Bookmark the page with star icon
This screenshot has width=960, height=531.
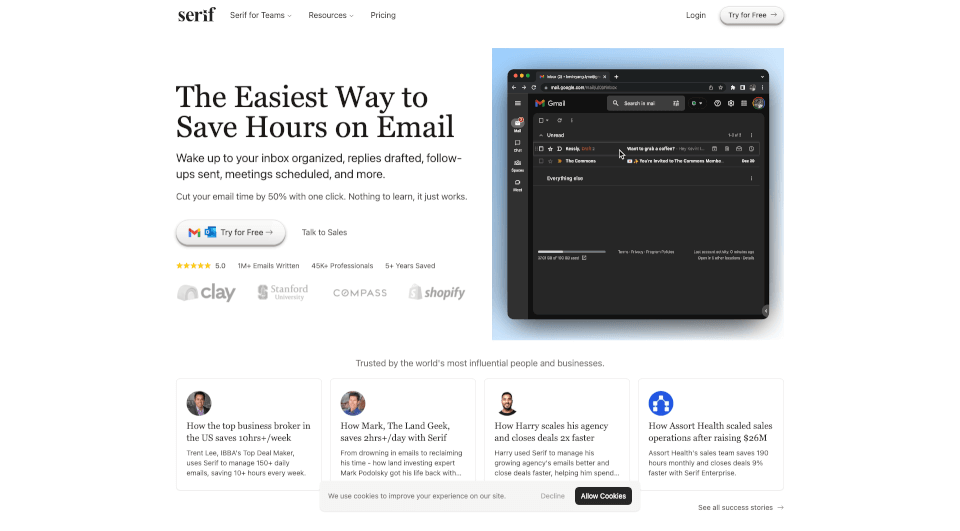coord(721,88)
